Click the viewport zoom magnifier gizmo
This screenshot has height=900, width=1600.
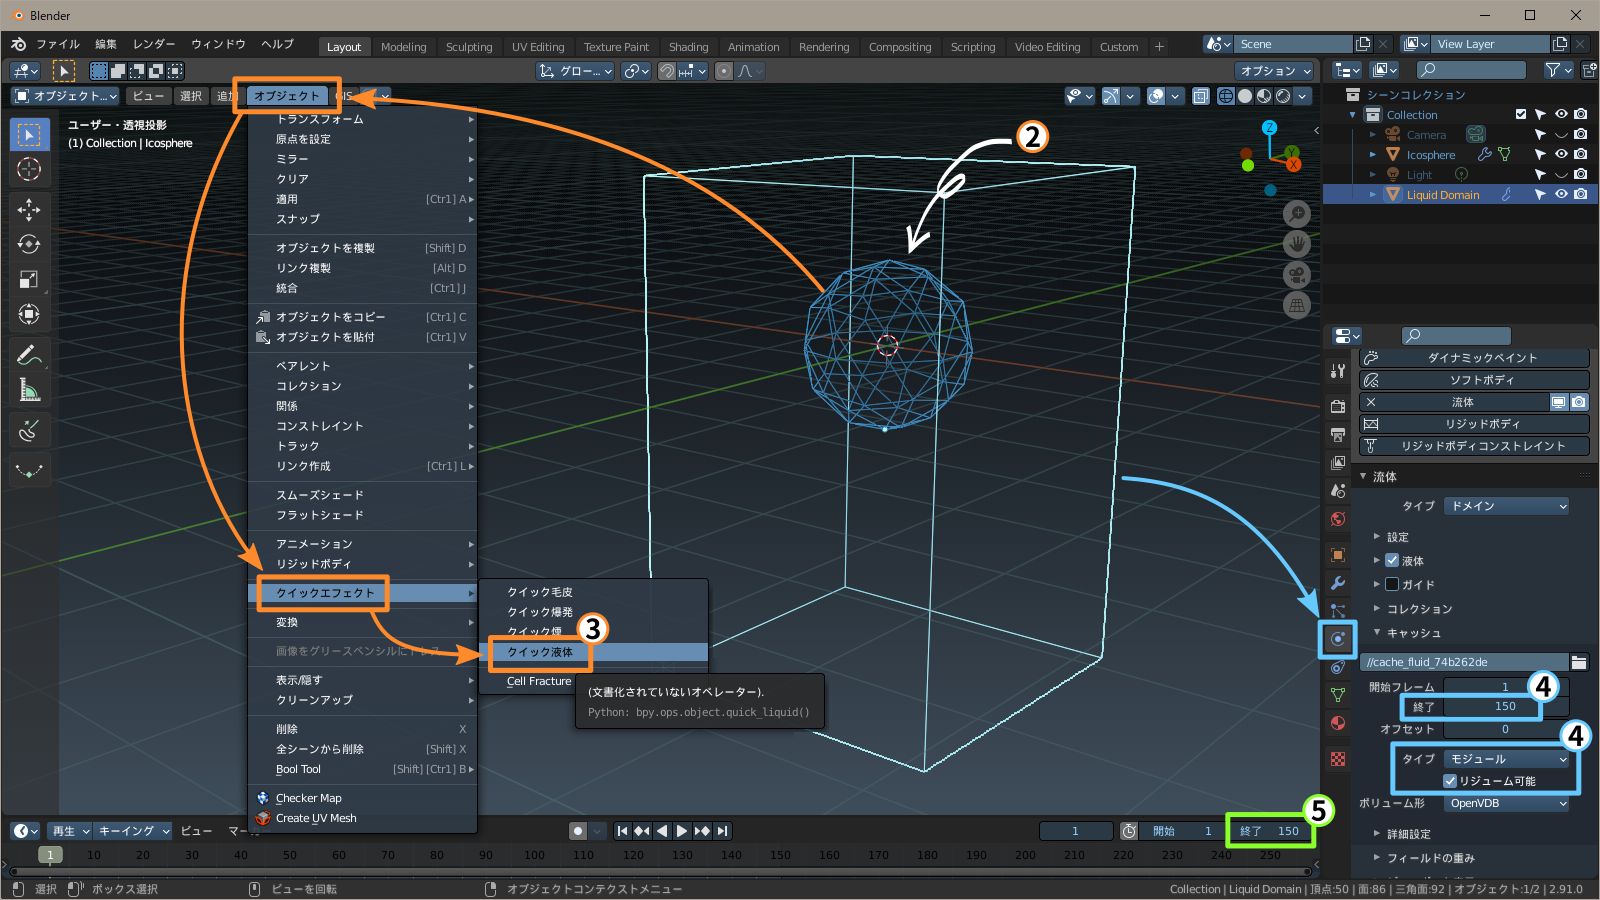click(x=1297, y=214)
